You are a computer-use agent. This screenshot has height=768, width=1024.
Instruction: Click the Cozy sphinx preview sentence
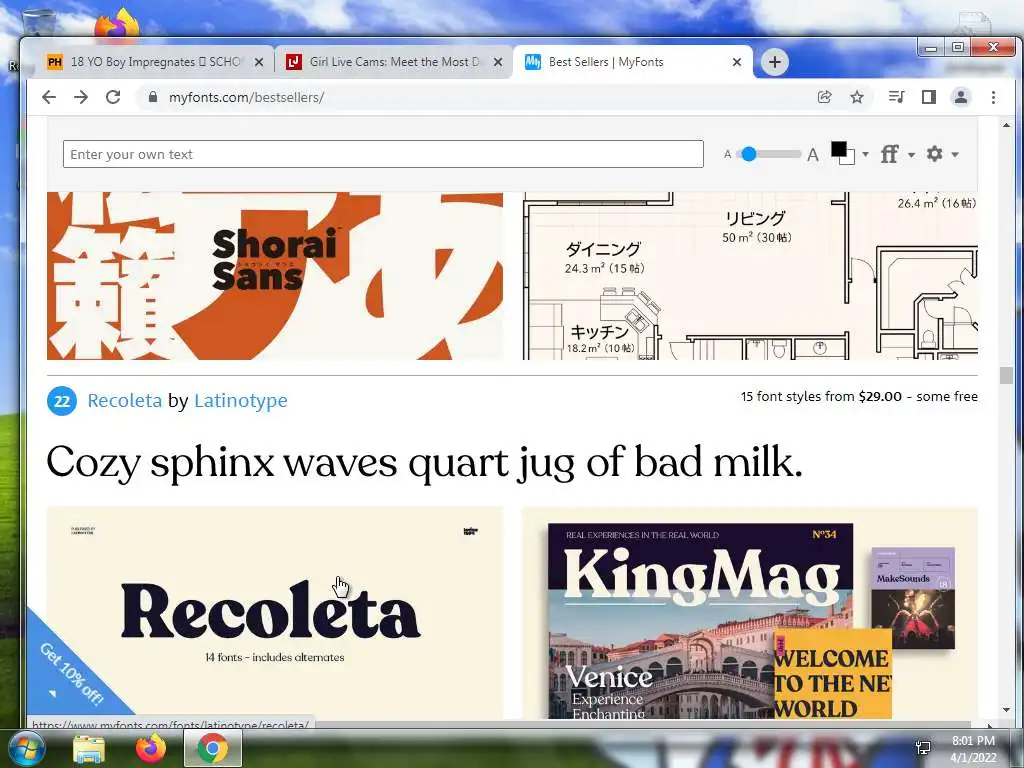[x=424, y=464]
